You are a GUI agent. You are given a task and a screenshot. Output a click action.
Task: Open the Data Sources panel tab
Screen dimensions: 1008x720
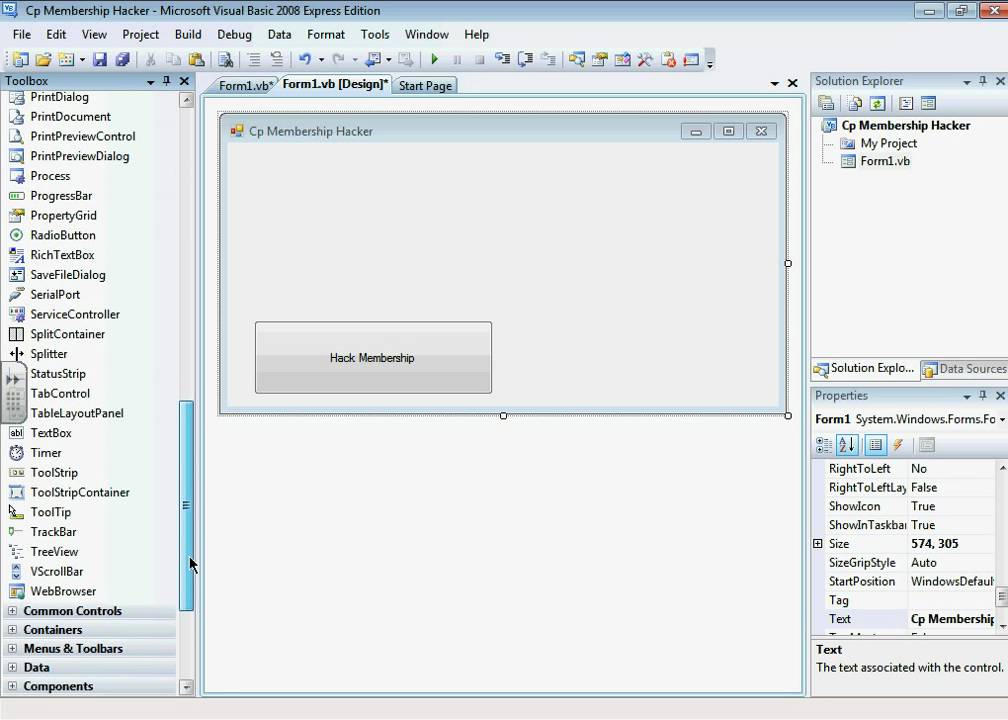(964, 369)
